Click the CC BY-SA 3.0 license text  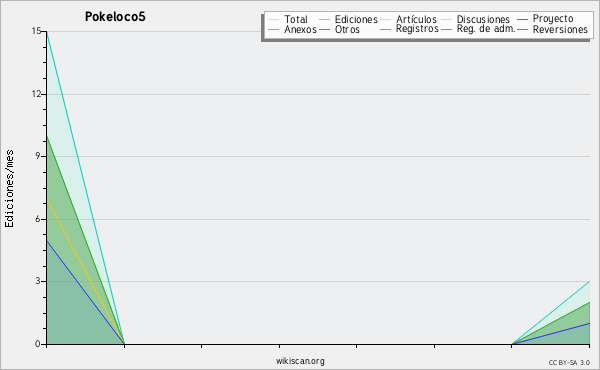[569, 363]
